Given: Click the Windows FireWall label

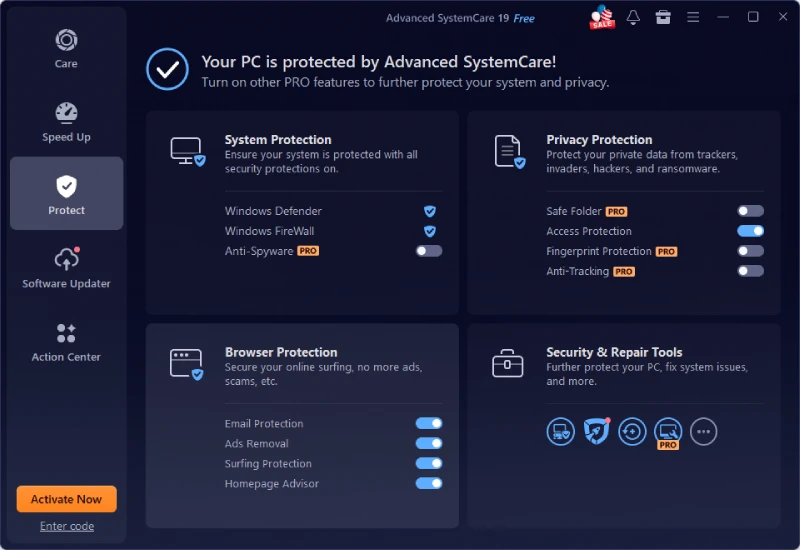Looking at the screenshot, I should [x=269, y=231].
